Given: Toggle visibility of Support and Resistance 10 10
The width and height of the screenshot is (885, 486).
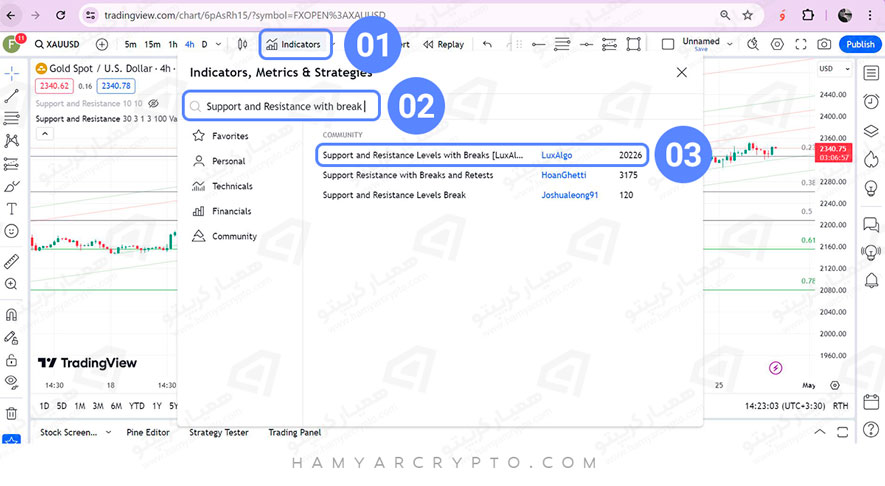Looking at the screenshot, I should (x=153, y=103).
